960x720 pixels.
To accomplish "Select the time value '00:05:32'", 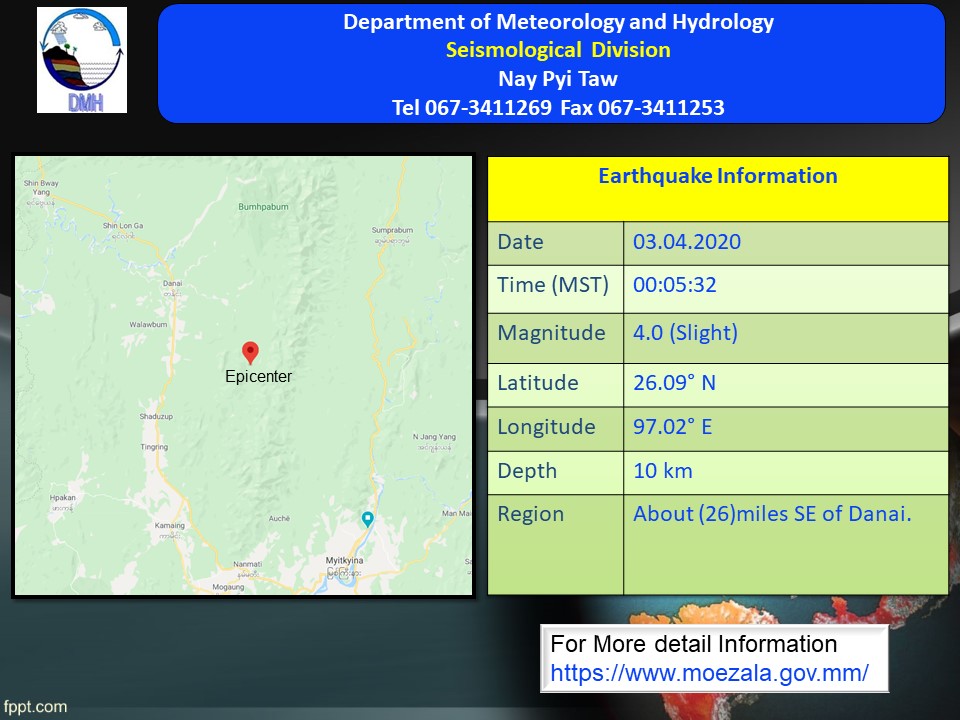I will pos(675,285).
